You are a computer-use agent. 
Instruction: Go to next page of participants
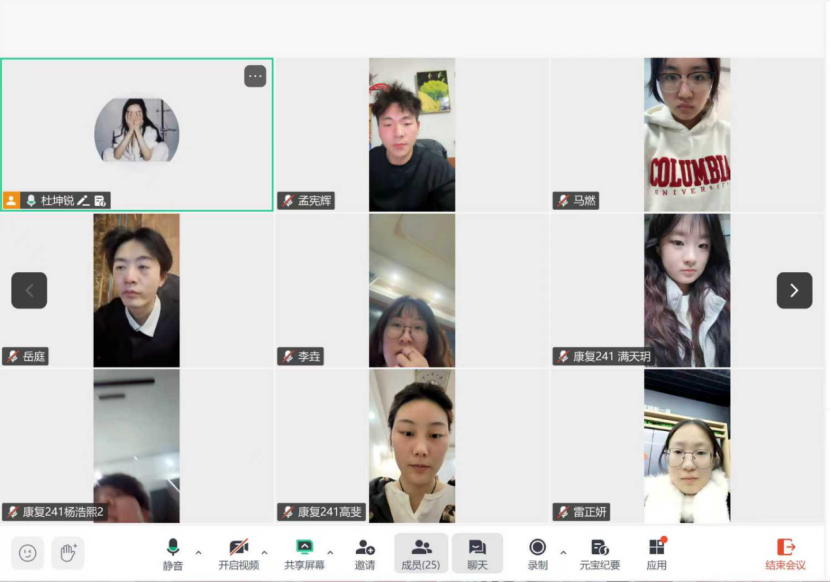click(x=794, y=290)
